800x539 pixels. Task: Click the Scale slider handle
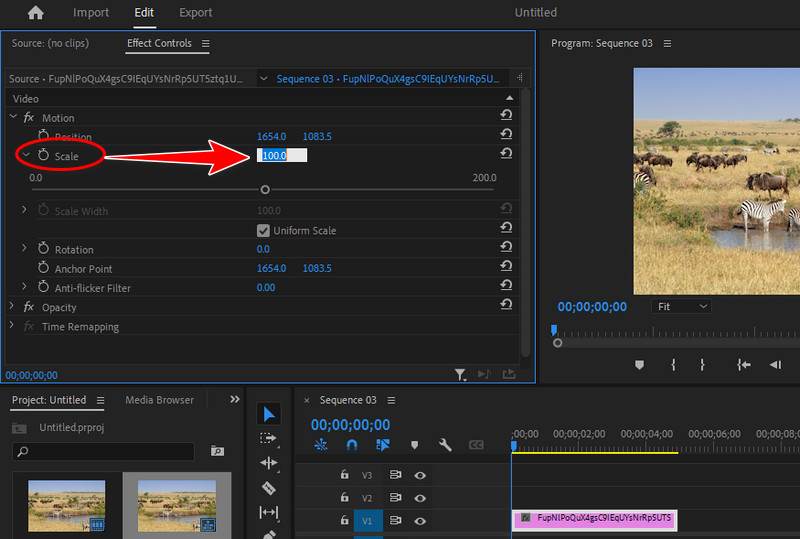click(x=265, y=190)
